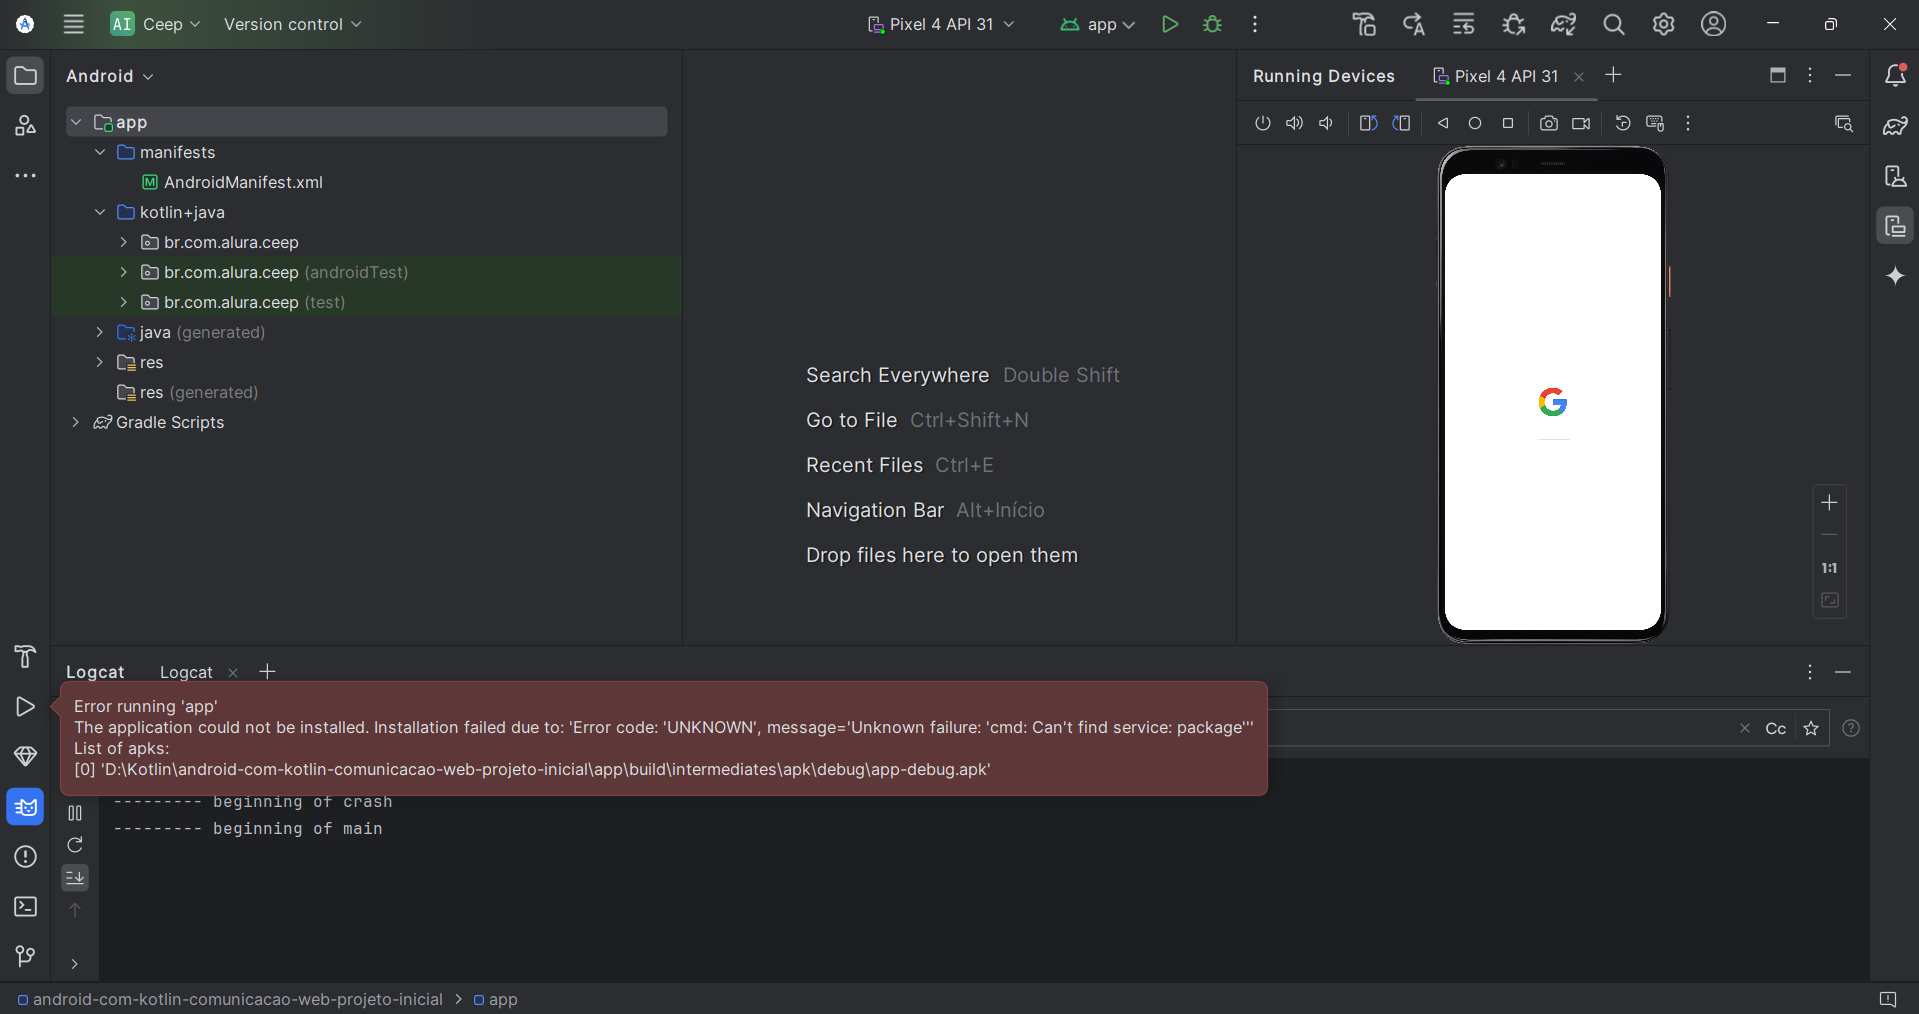The width and height of the screenshot is (1919, 1014).
Task: Add a new Logcat tab with plus
Action: point(267,672)
